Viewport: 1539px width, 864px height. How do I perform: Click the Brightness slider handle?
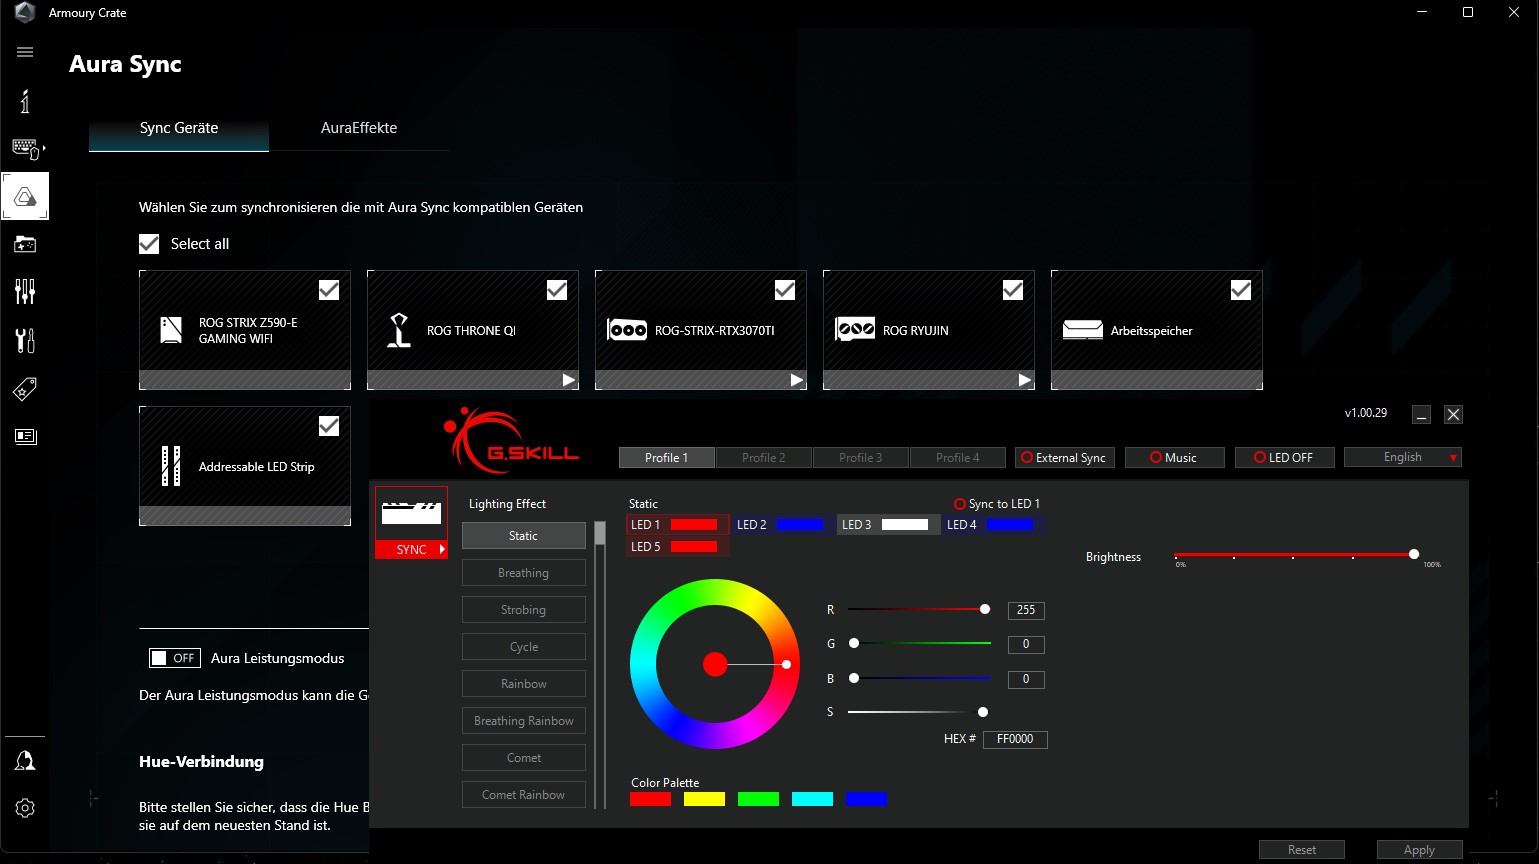[1413, 554]
